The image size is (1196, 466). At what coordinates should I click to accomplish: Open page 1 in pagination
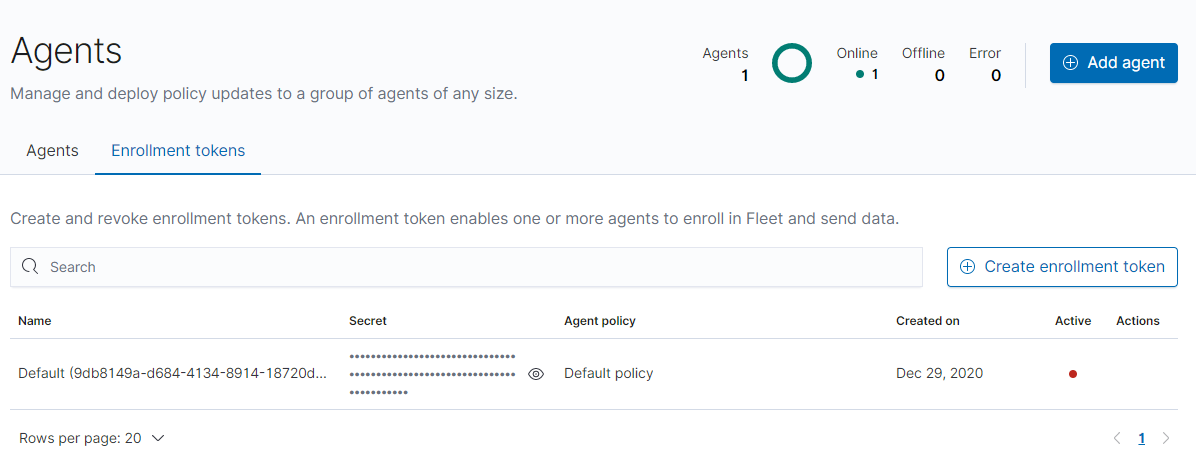pyautogui.click(x=1141, y=438)
